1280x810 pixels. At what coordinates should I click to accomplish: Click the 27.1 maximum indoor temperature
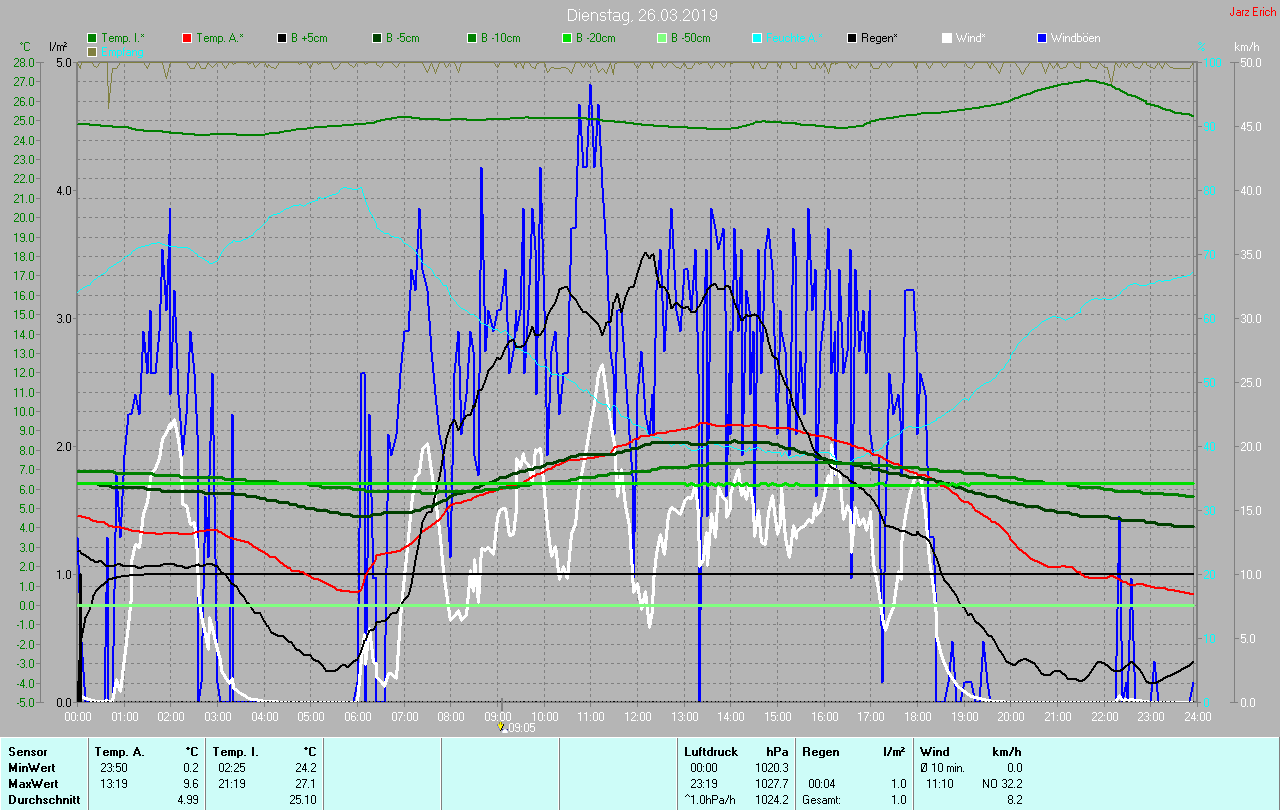coord(305,784)
